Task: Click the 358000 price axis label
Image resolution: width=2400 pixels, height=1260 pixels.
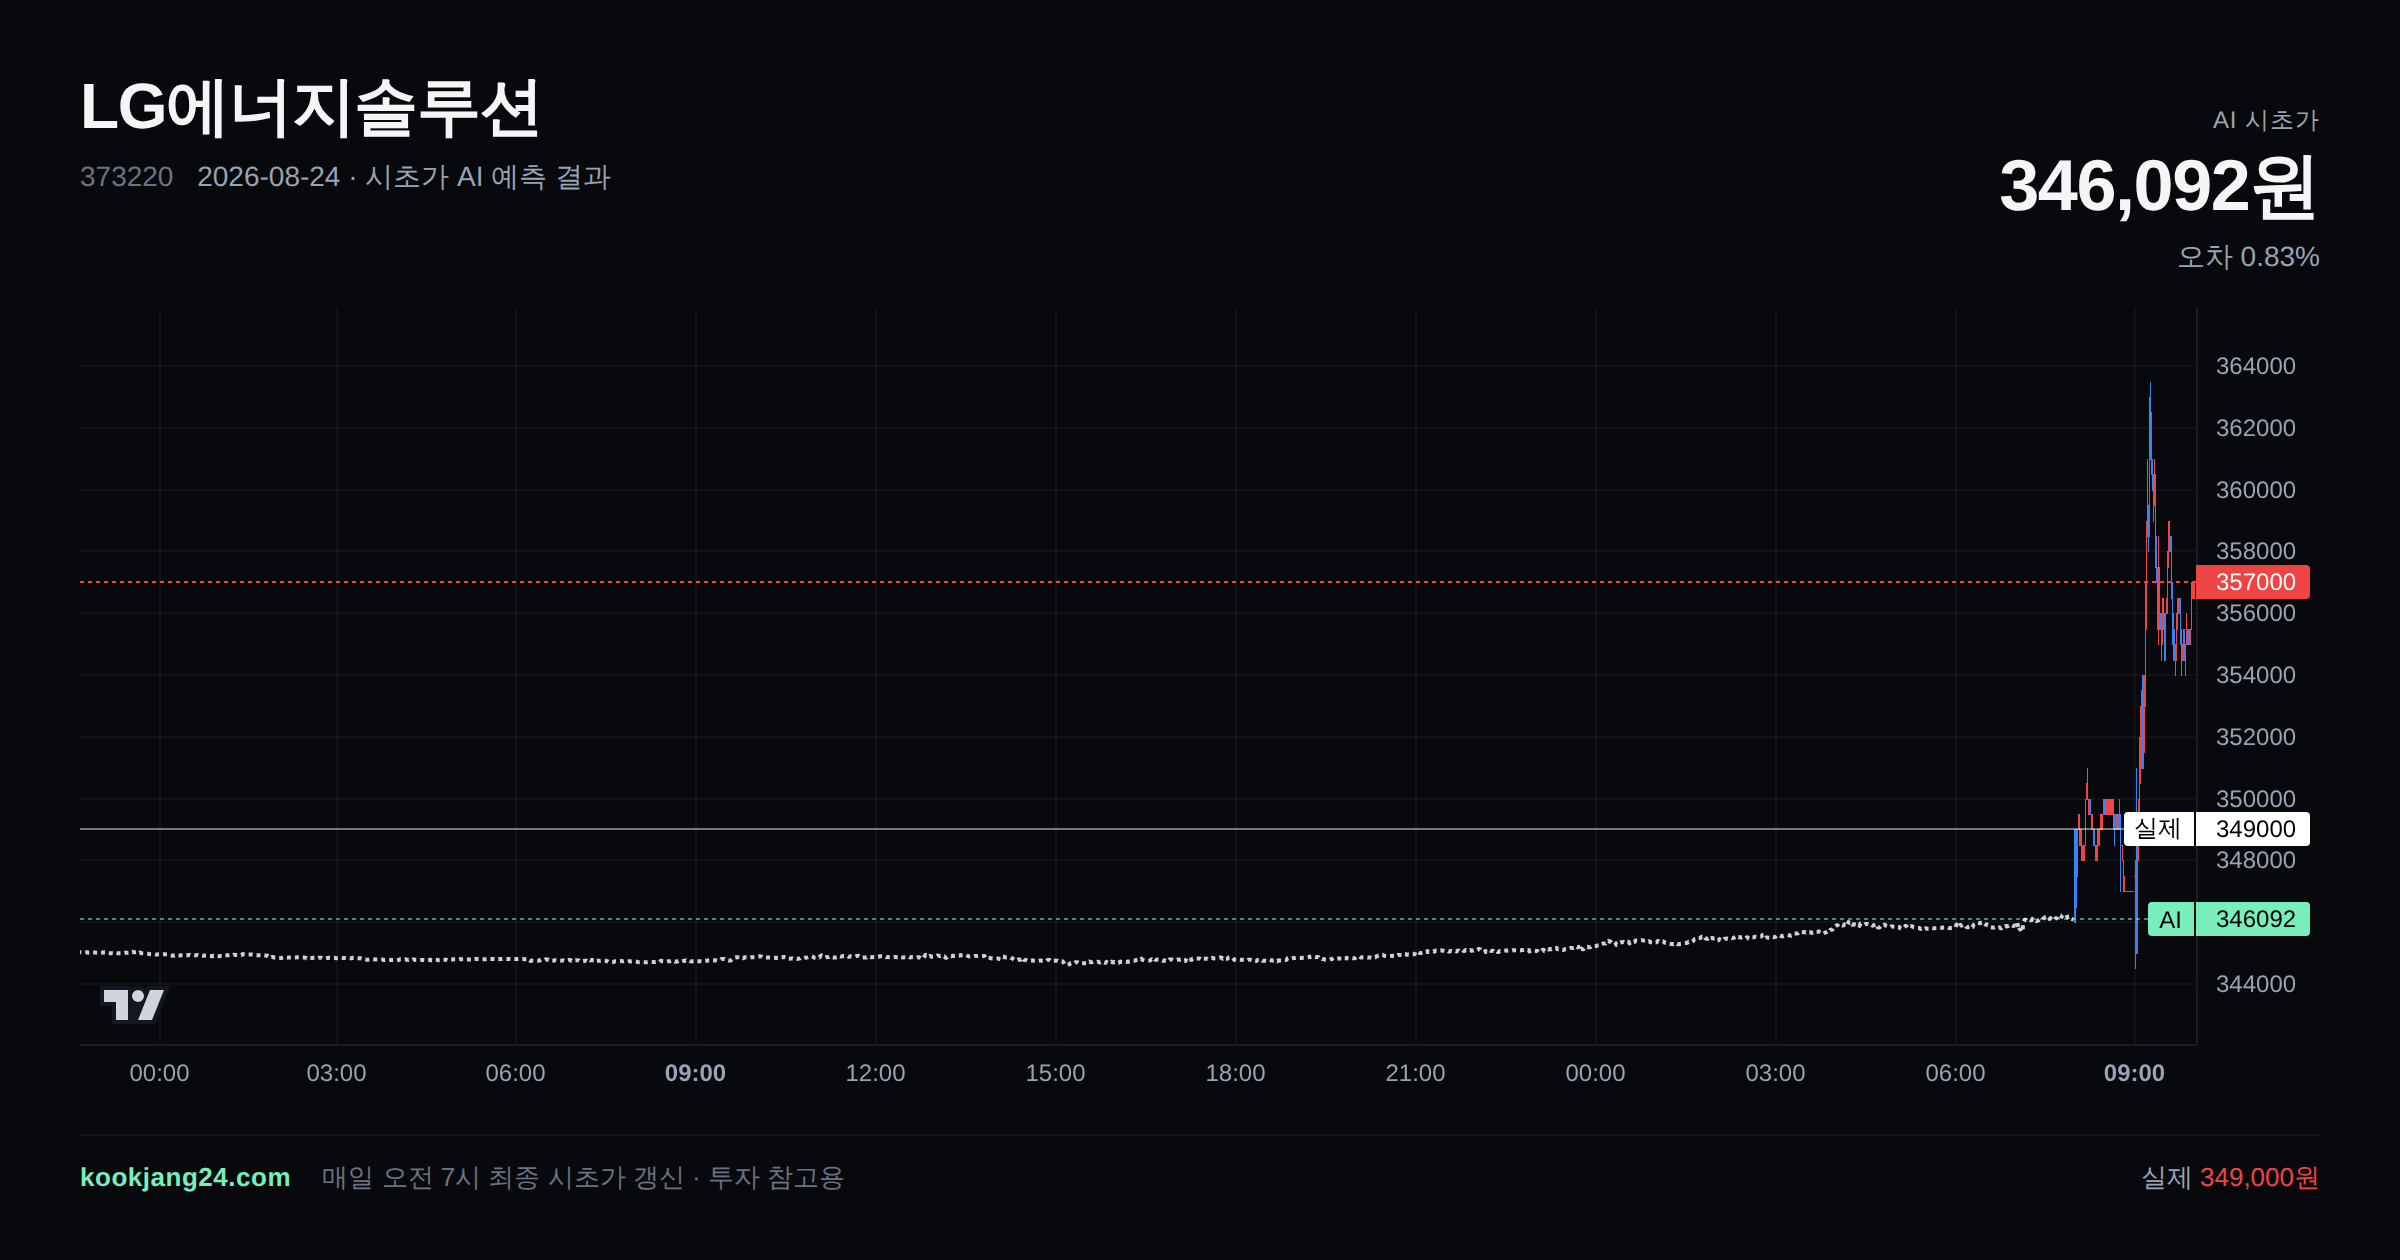Action: [2255, 551]
